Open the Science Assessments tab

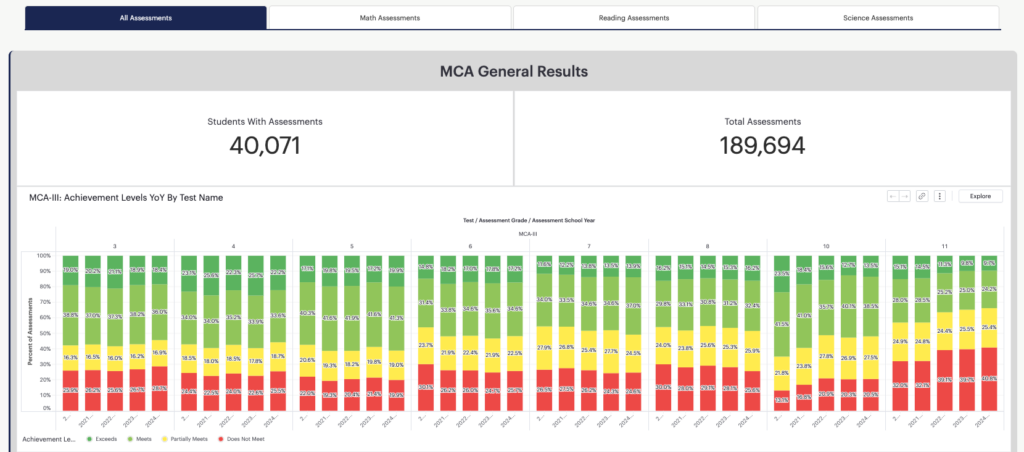(x=878, y=18)
